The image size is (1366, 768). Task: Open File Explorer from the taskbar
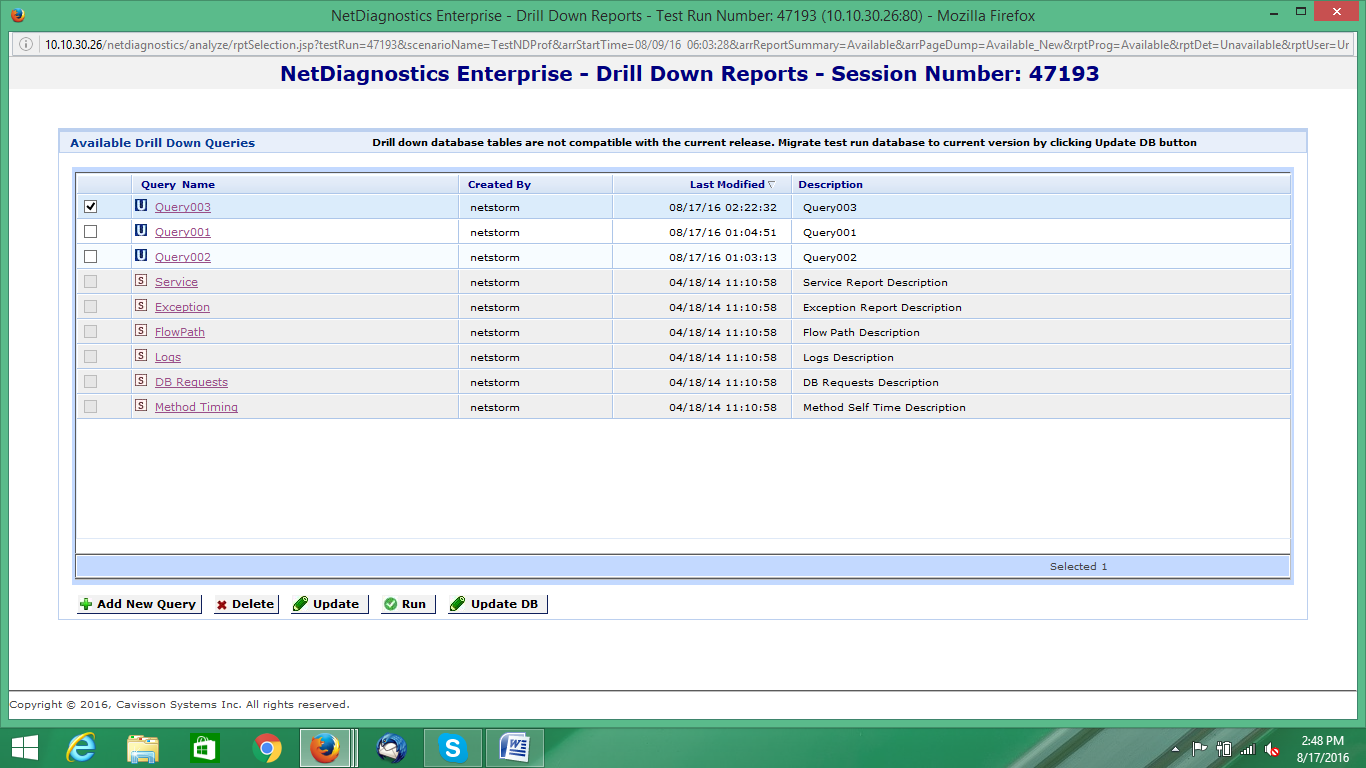(x=143, y=748)
